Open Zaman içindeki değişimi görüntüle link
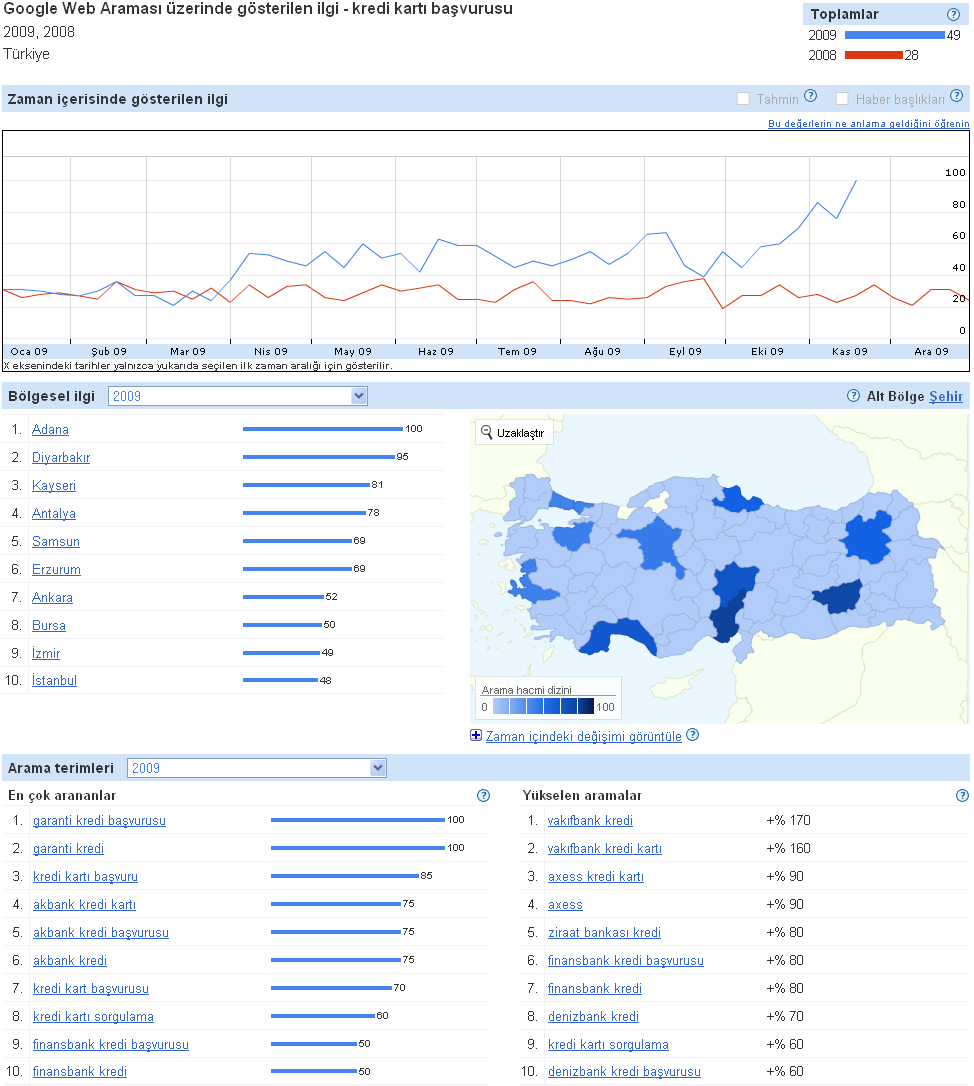 [583, 736]
